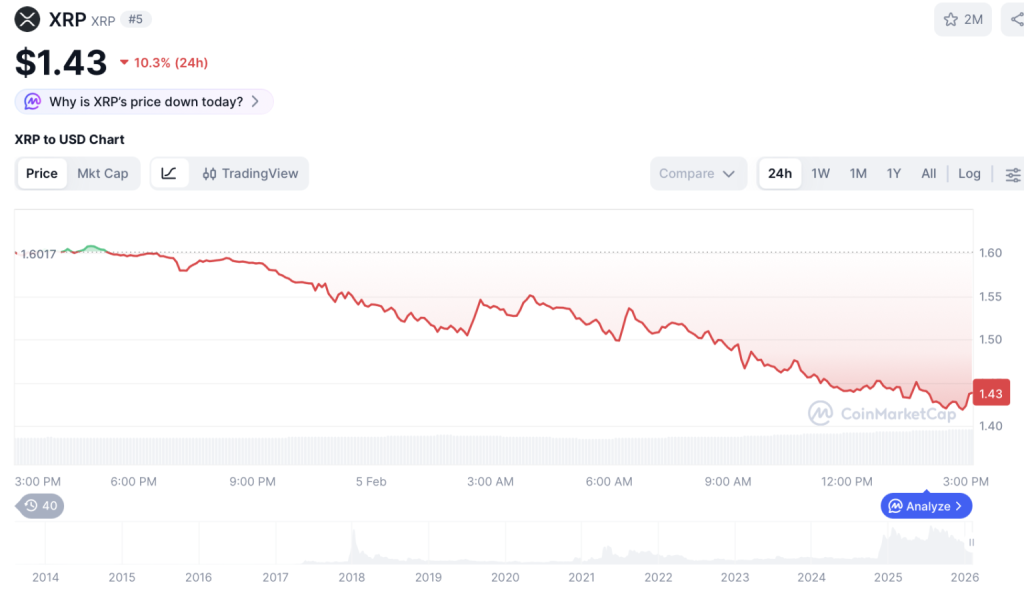Click the pause handle on range selector
The width and height of the screenshot is (1024, 601).
970,543
